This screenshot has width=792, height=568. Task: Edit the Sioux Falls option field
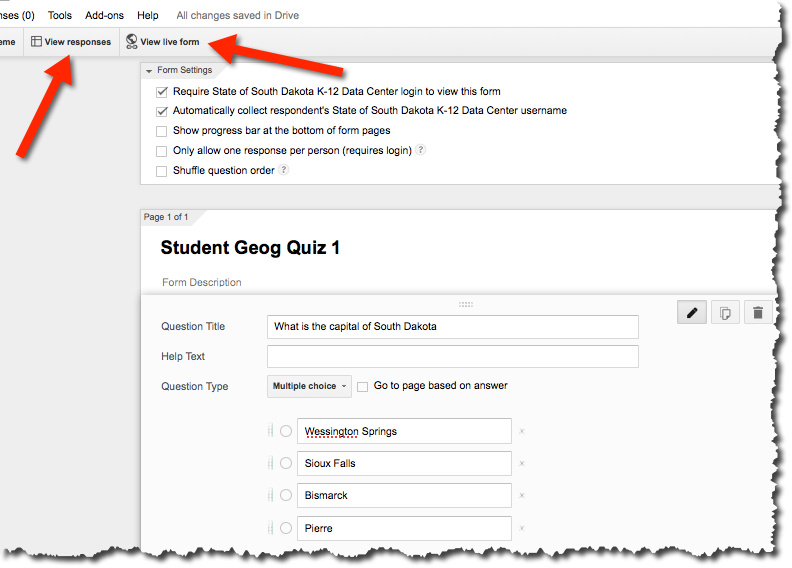[x=404, y=463]
